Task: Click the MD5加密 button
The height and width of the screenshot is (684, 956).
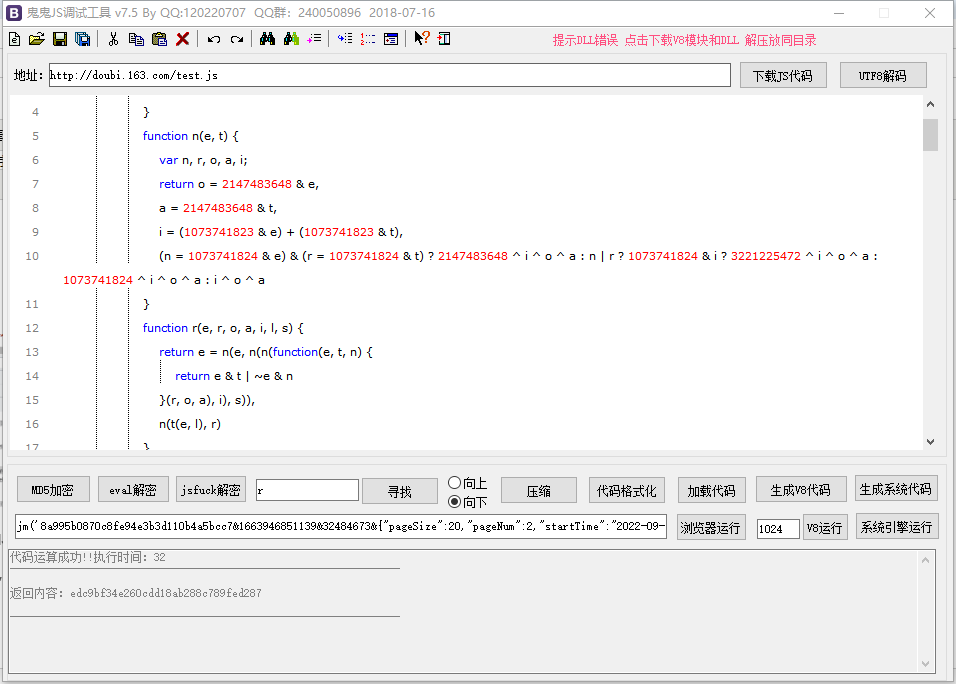Action: point(52,490)
